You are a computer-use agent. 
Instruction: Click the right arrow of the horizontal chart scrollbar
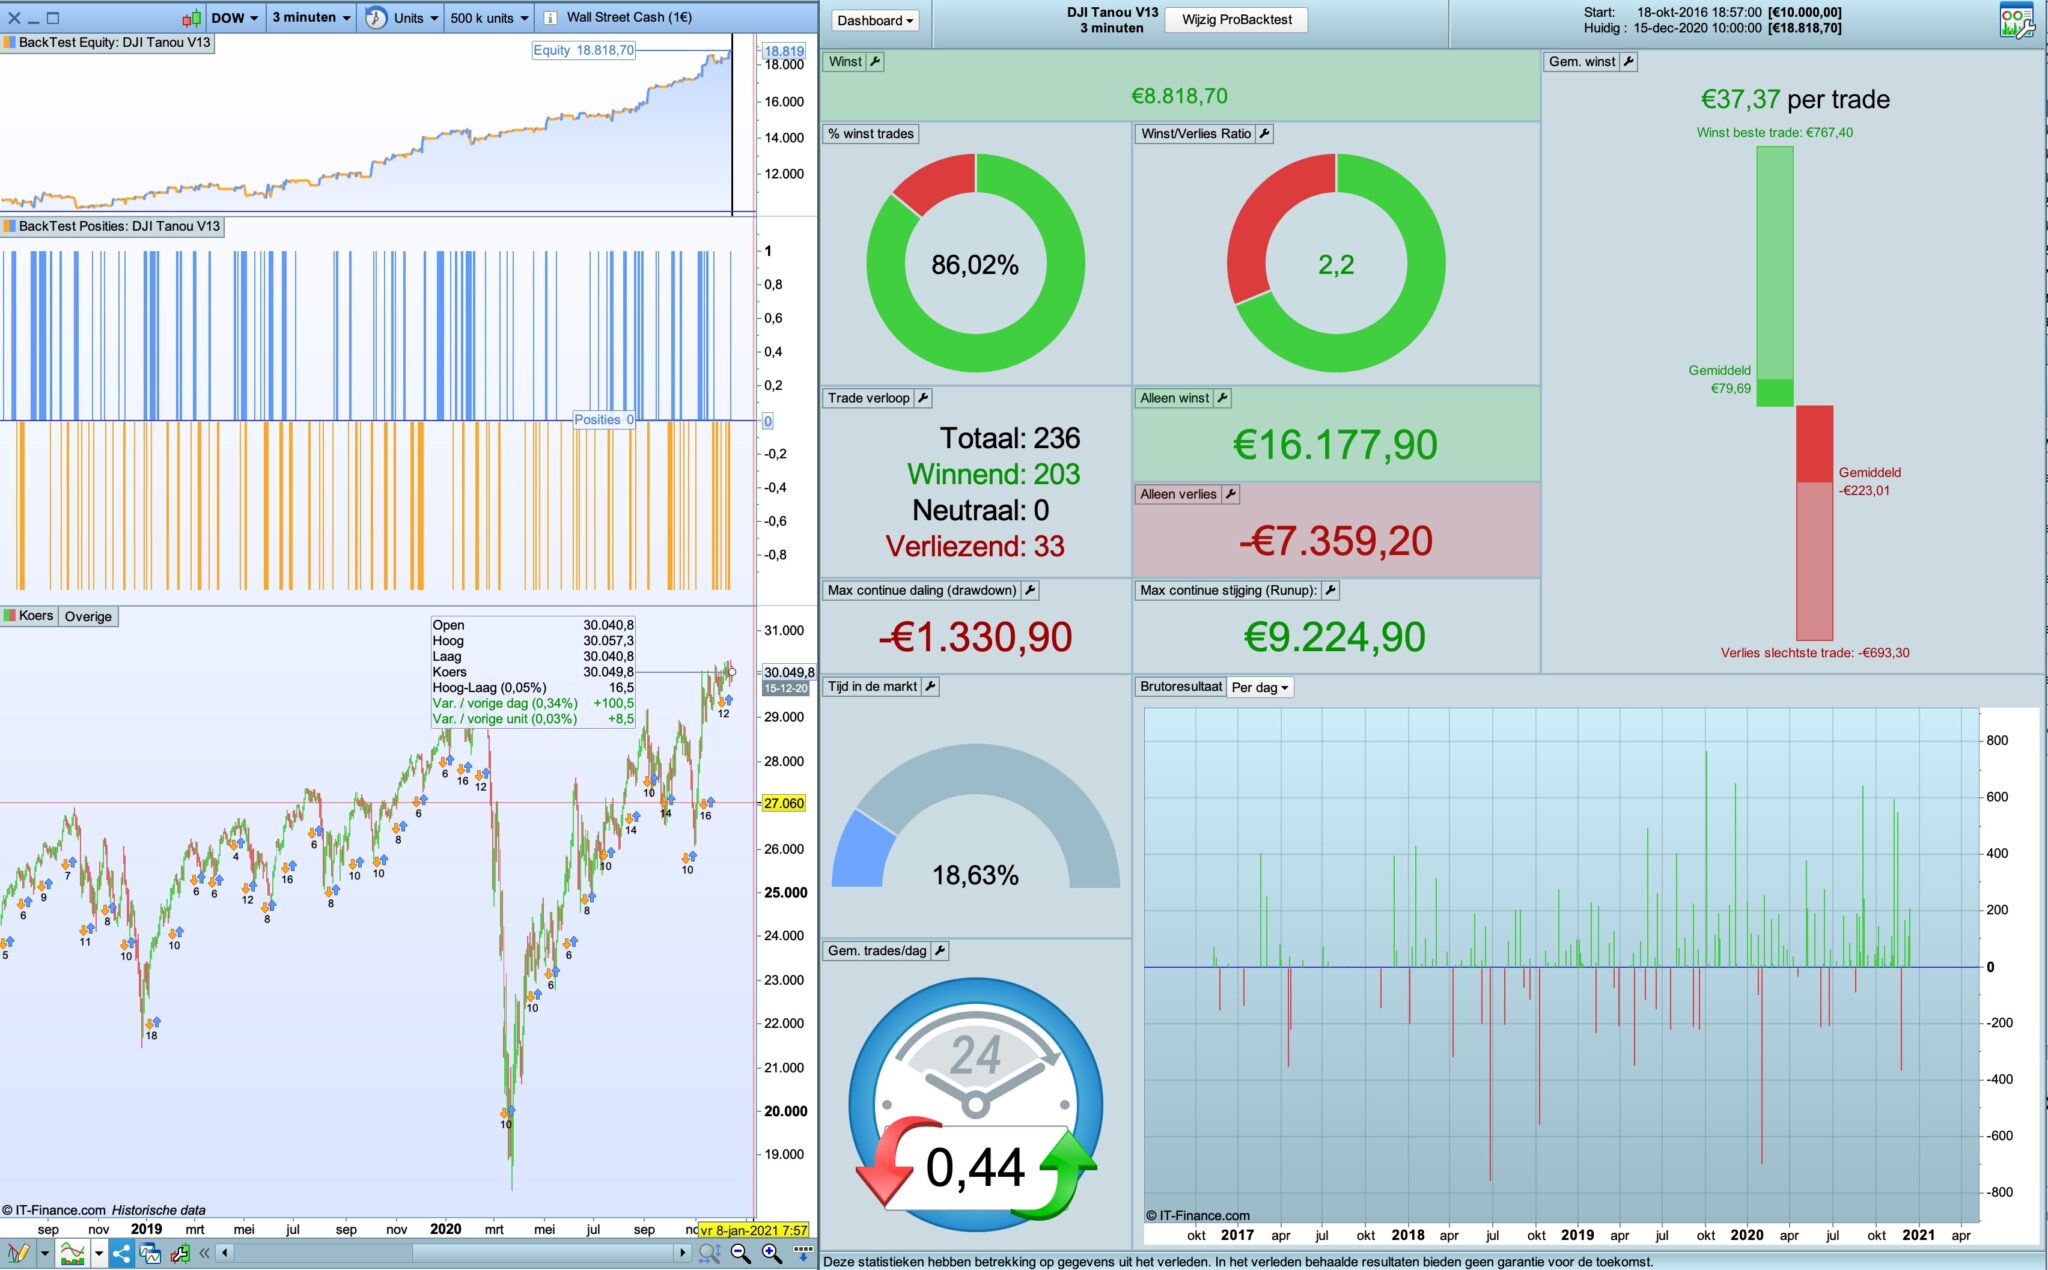[683, 1252]
